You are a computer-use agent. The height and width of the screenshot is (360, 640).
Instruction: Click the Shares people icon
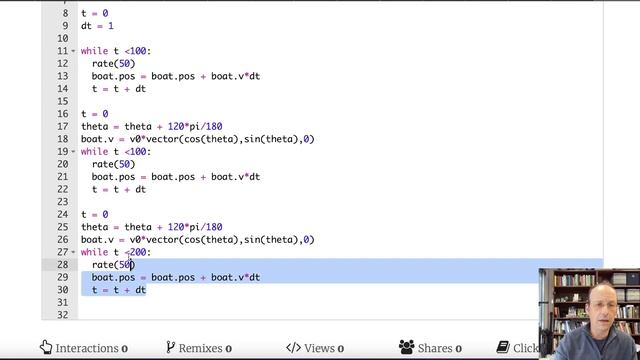[407, 347]
